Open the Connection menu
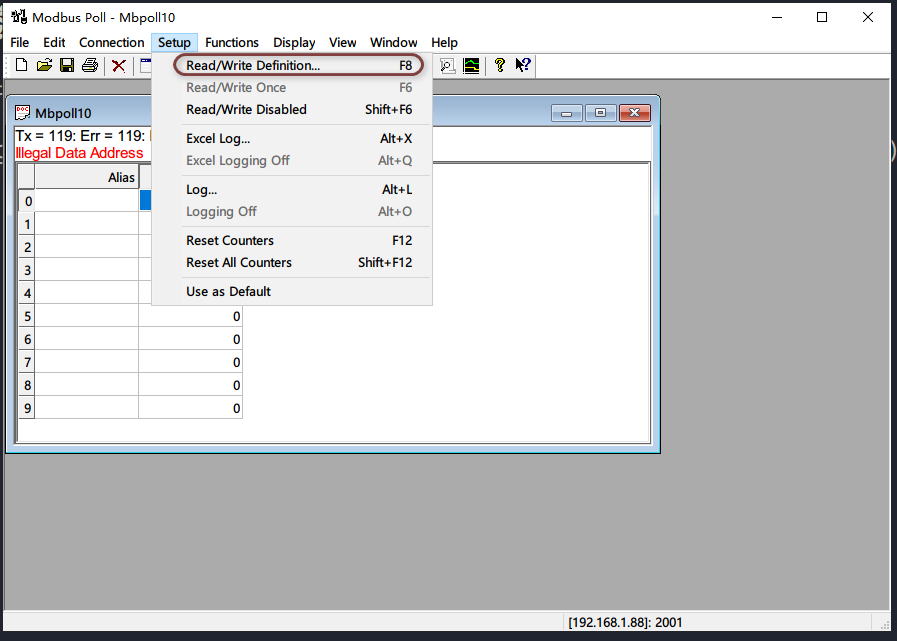Image resolution: width=897 pixels, height=641 pixels. [112, 42]
